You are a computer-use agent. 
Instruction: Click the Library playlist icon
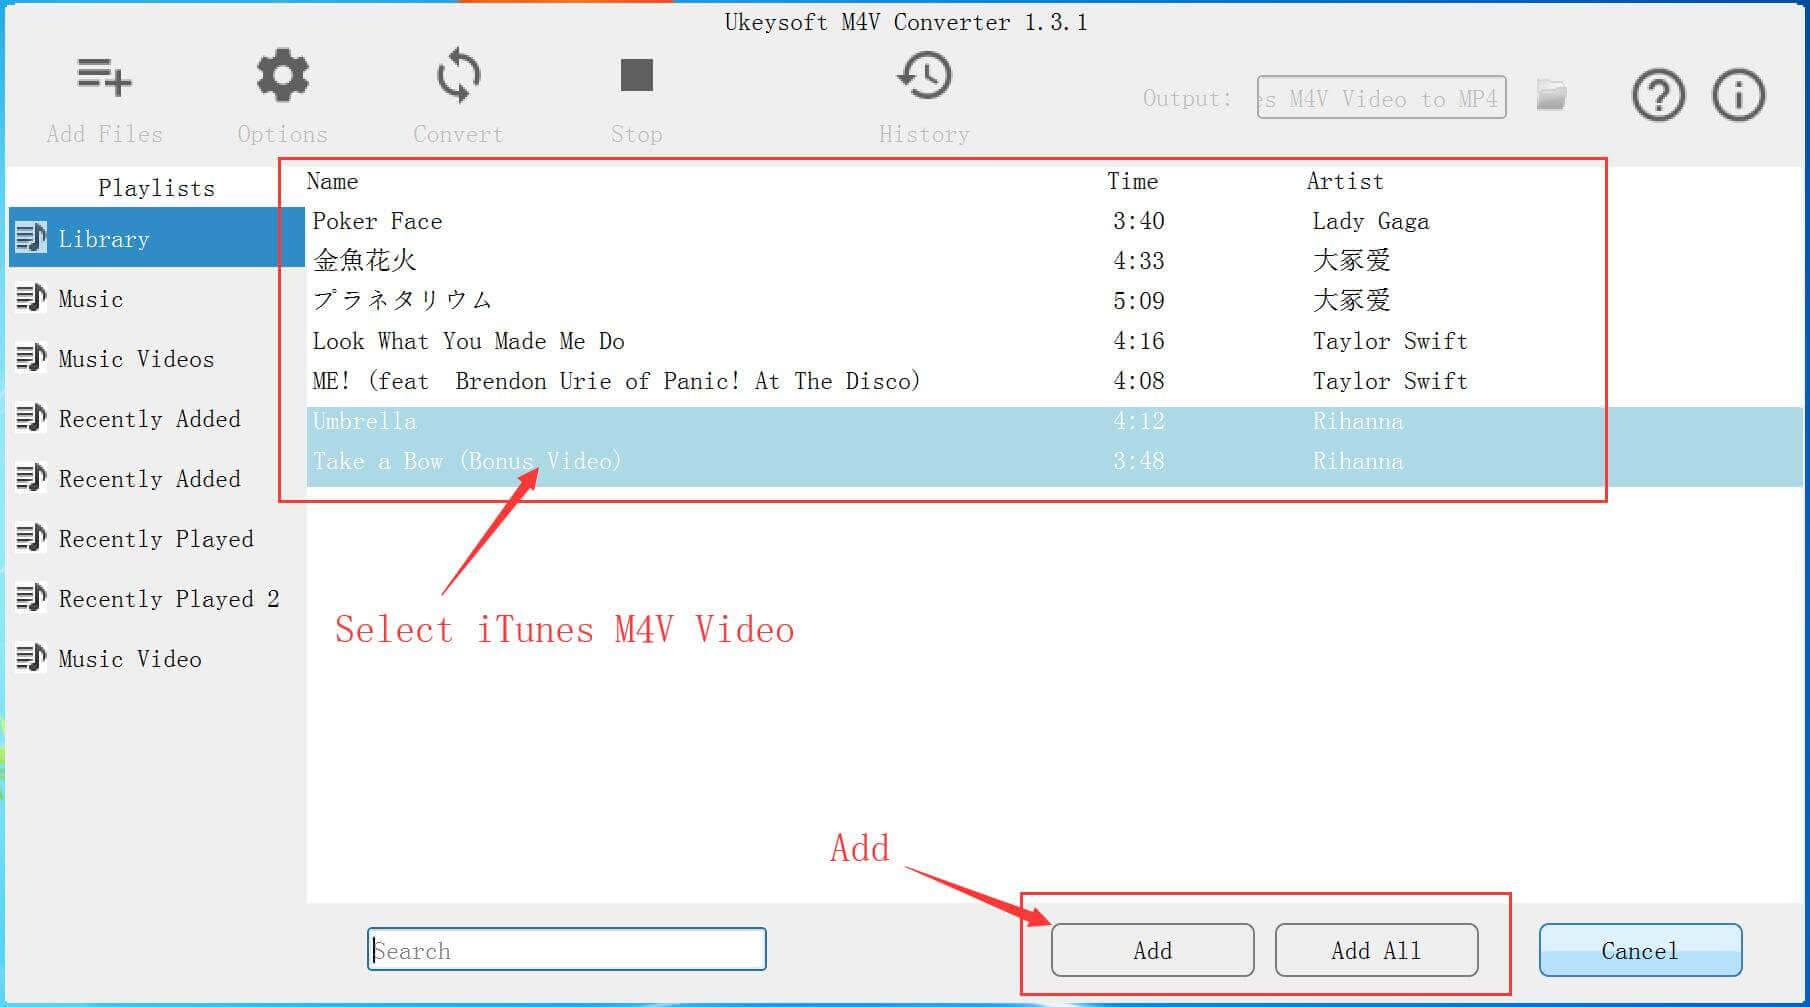[31, 237]
